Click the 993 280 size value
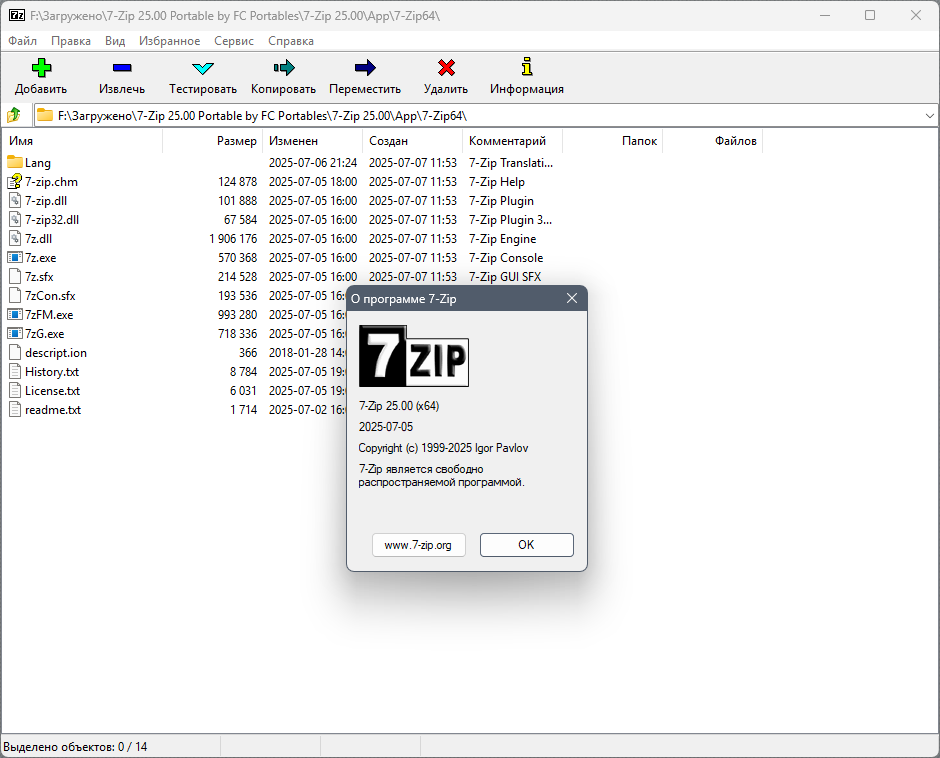 point(237,315)
